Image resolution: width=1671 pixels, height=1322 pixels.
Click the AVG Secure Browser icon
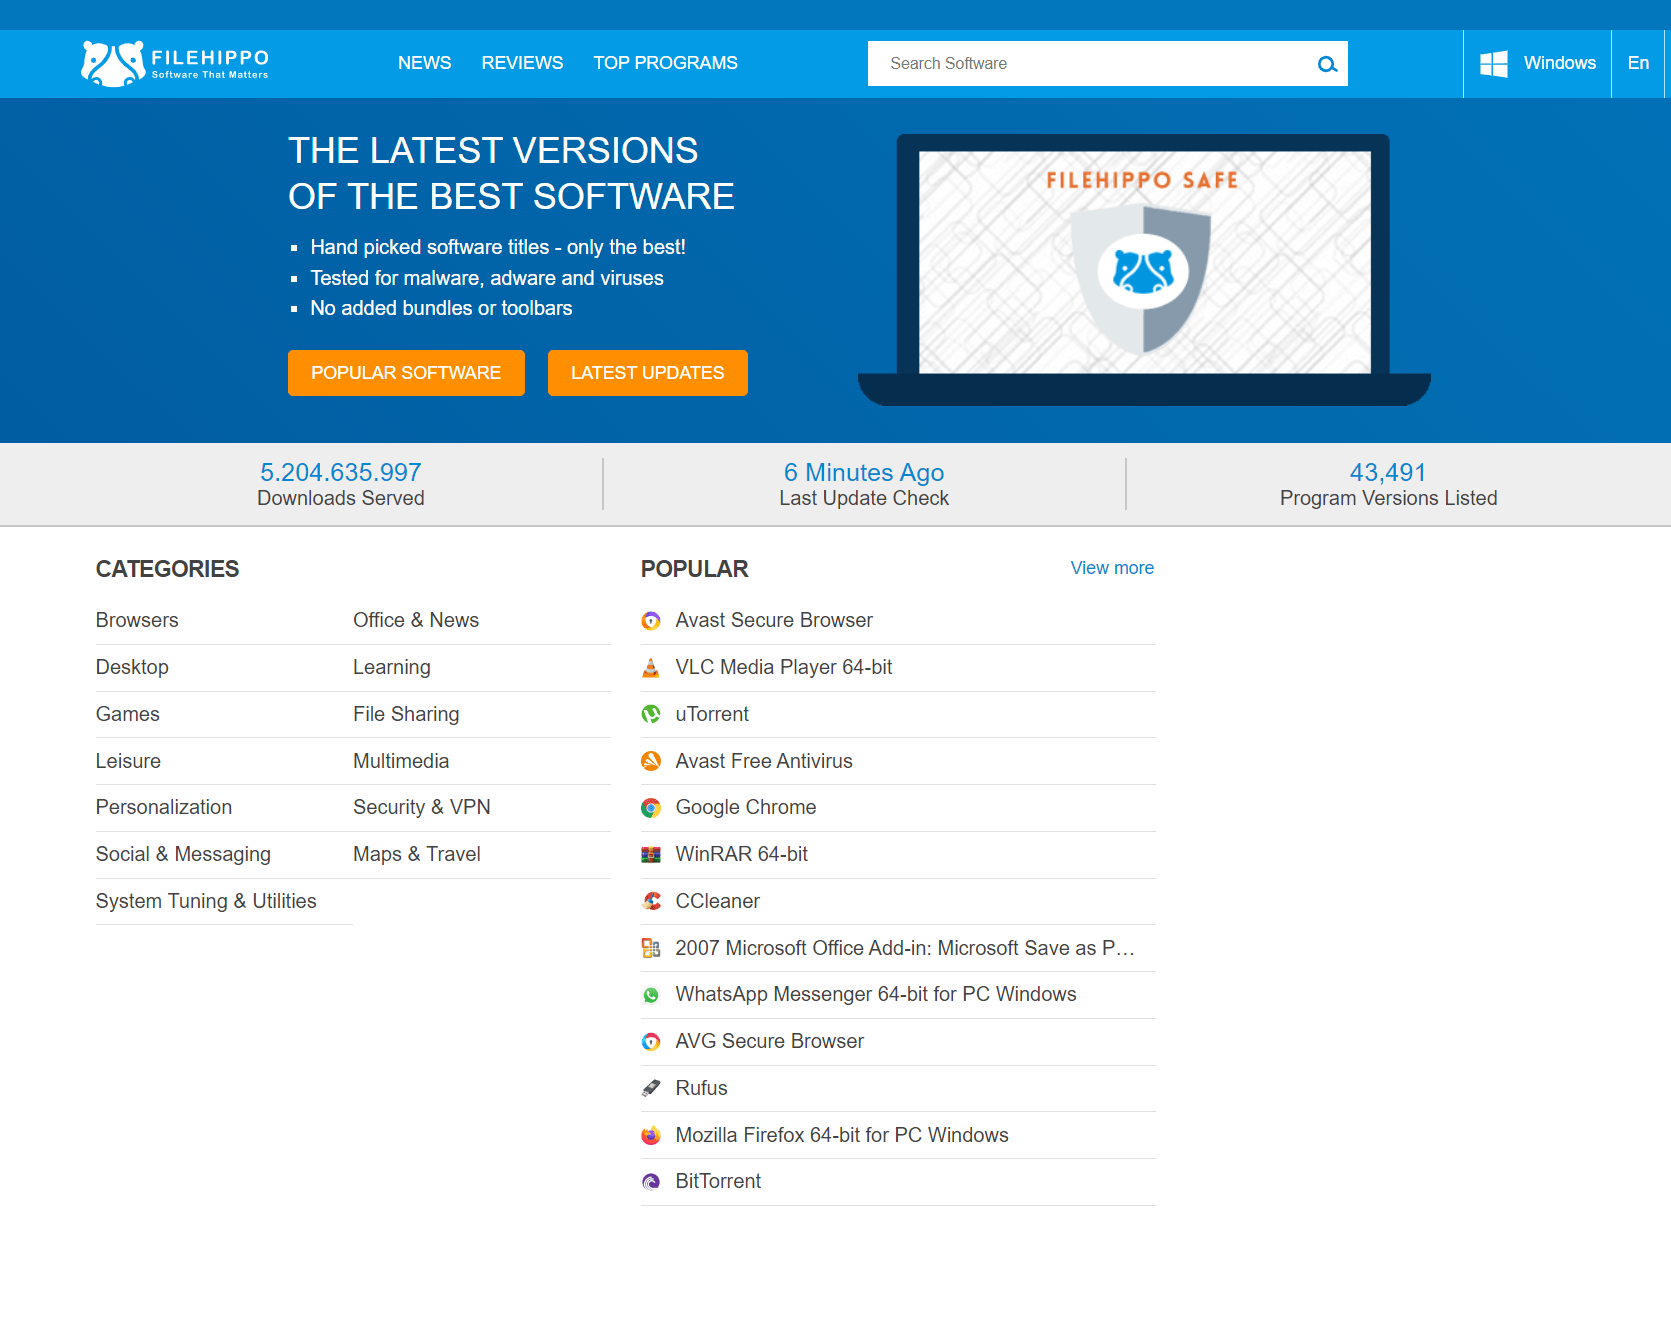651,1042
